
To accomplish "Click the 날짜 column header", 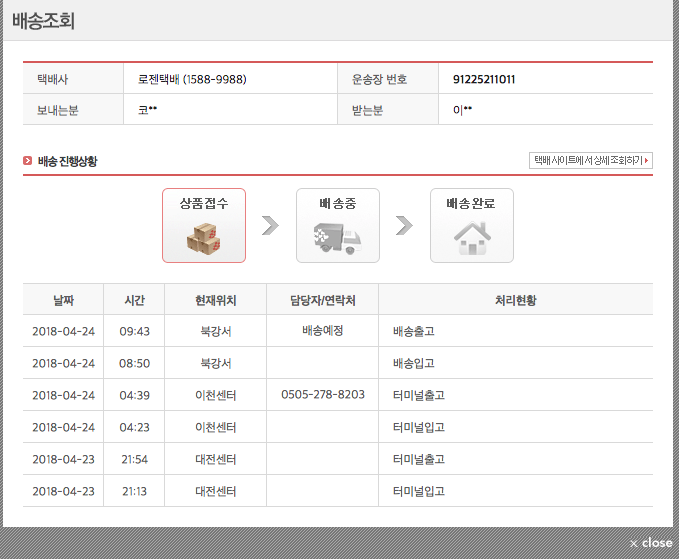I will pyautogui.click(x=63, y=300).
